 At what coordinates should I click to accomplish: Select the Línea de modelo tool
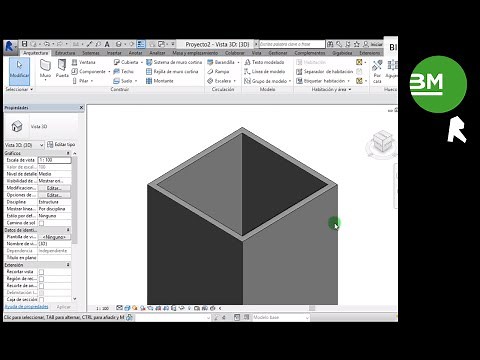pyautogui.click(x=265, y=71)
